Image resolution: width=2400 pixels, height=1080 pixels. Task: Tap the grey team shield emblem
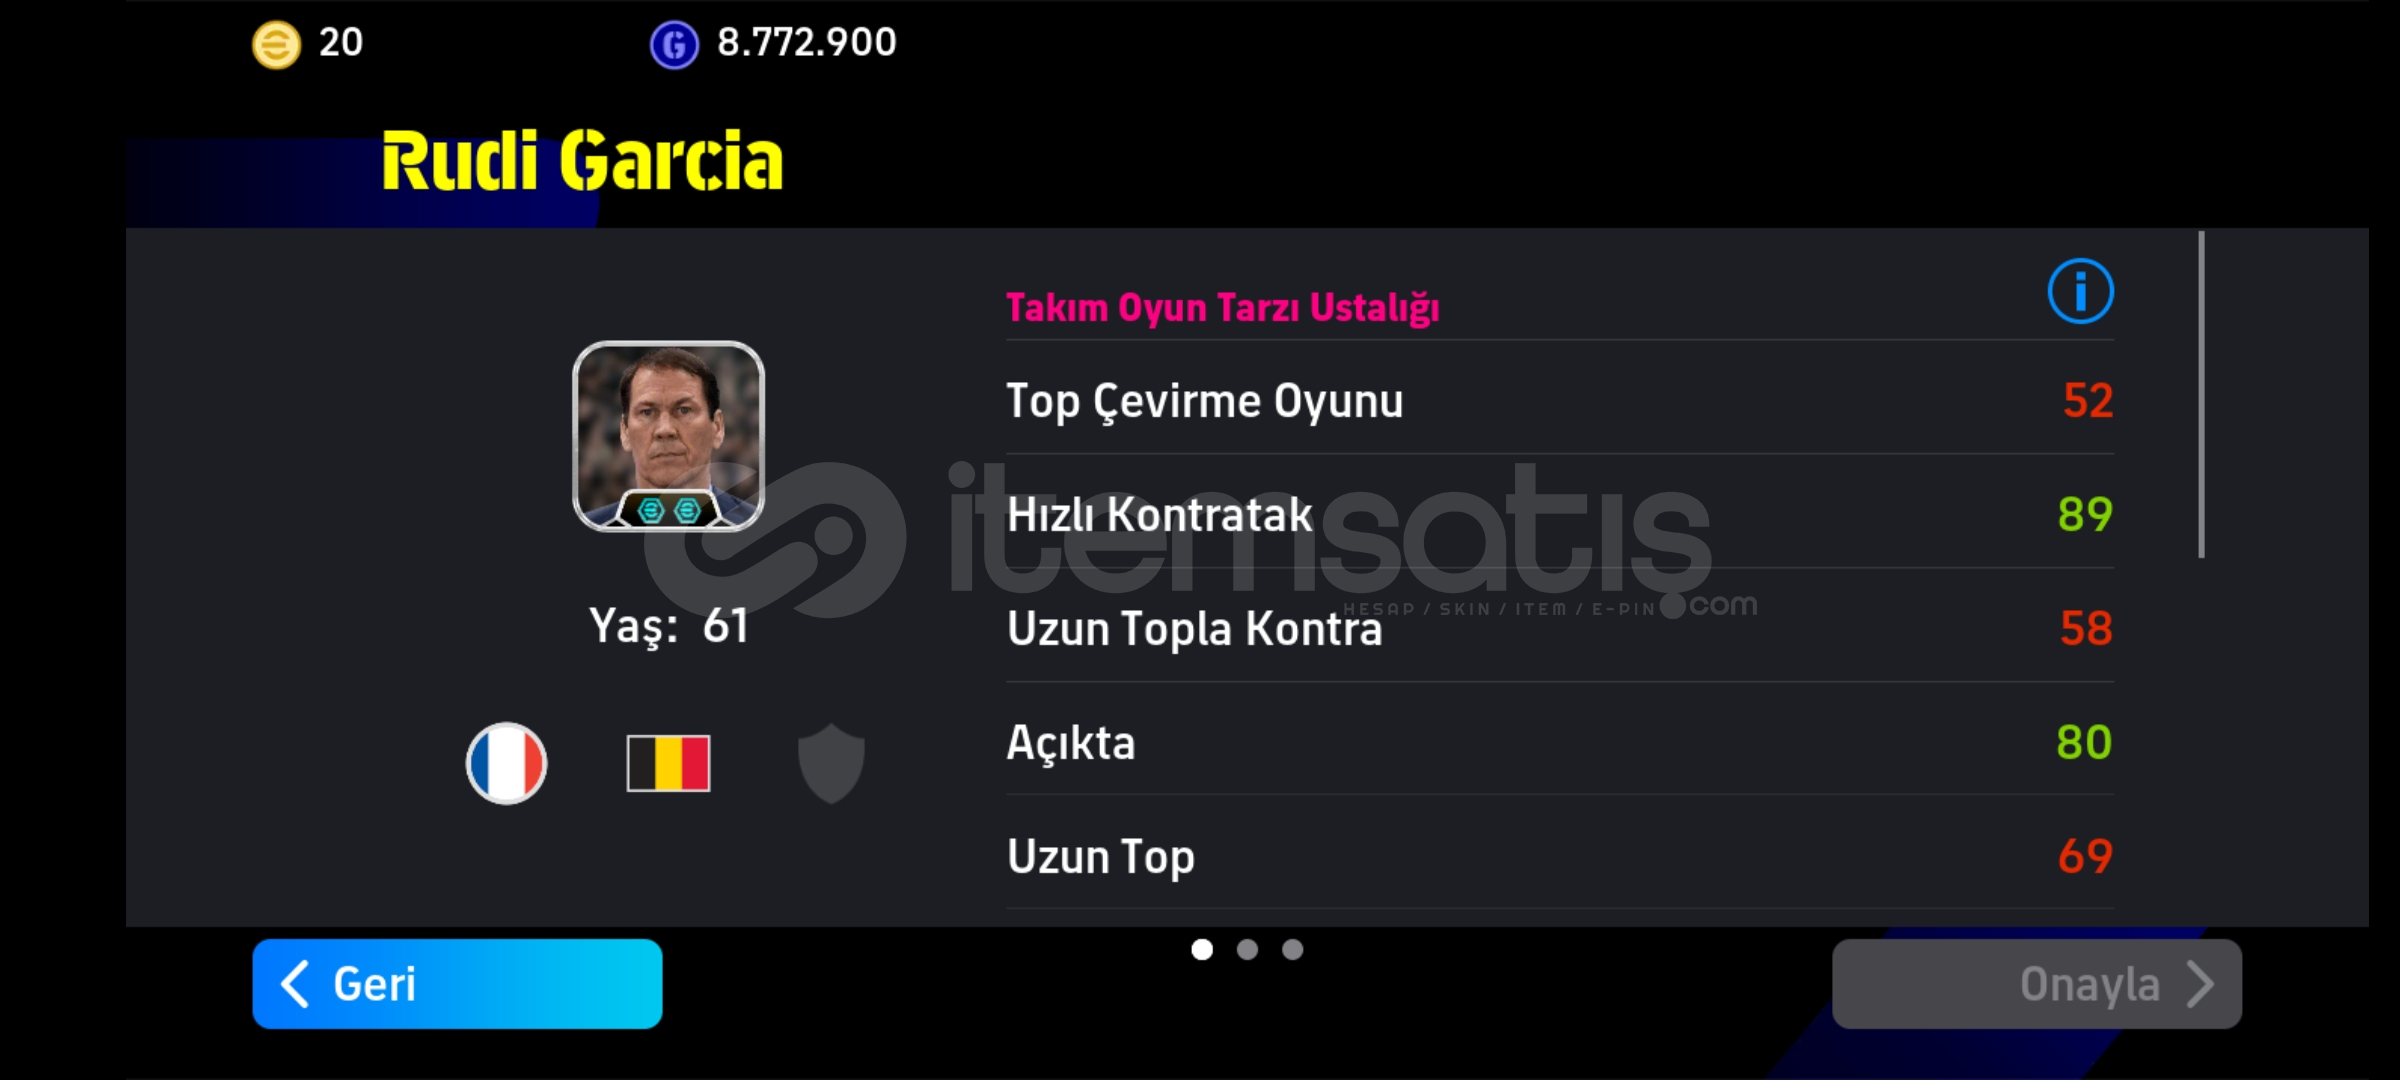(x=831, y=763)
